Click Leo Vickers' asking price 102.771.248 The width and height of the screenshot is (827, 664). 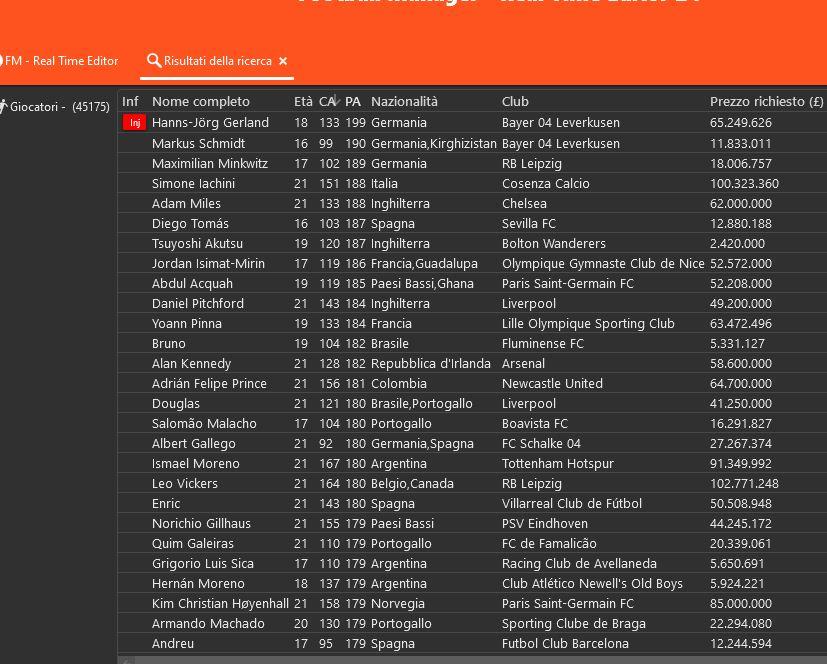click(x=744, y=483)
